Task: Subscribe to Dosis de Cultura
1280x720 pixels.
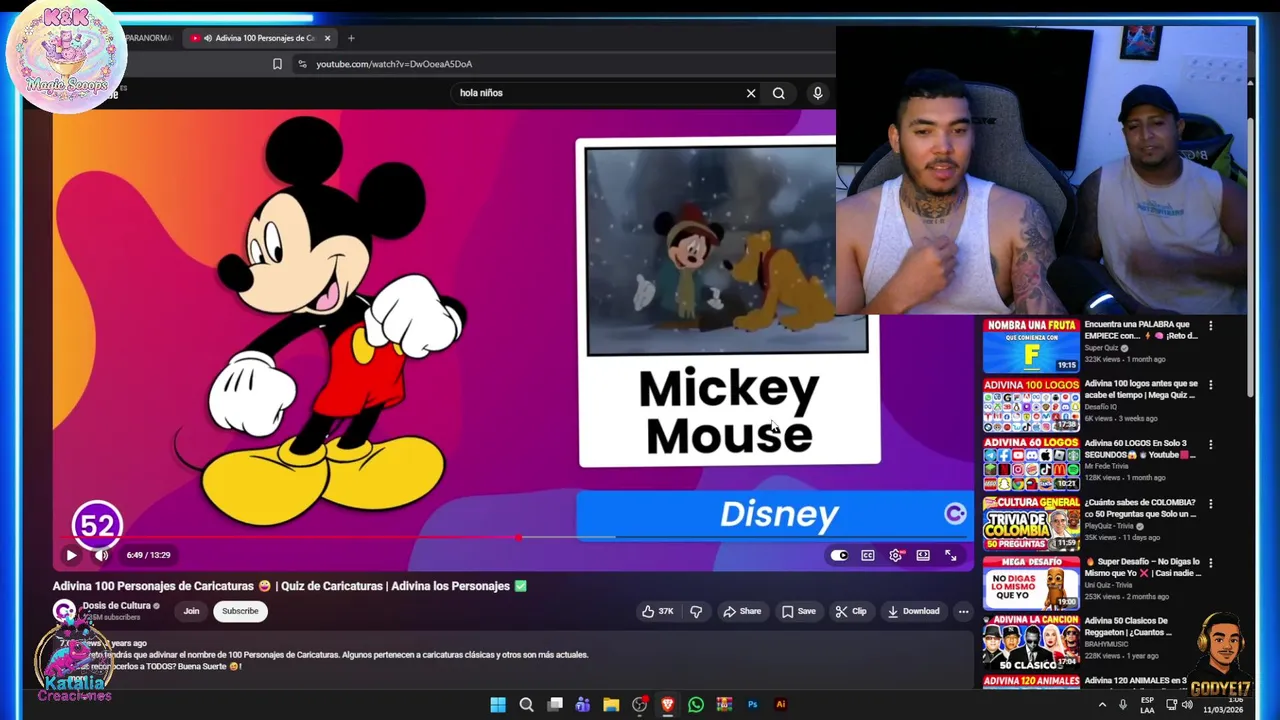Action: [x=240, y=611]
